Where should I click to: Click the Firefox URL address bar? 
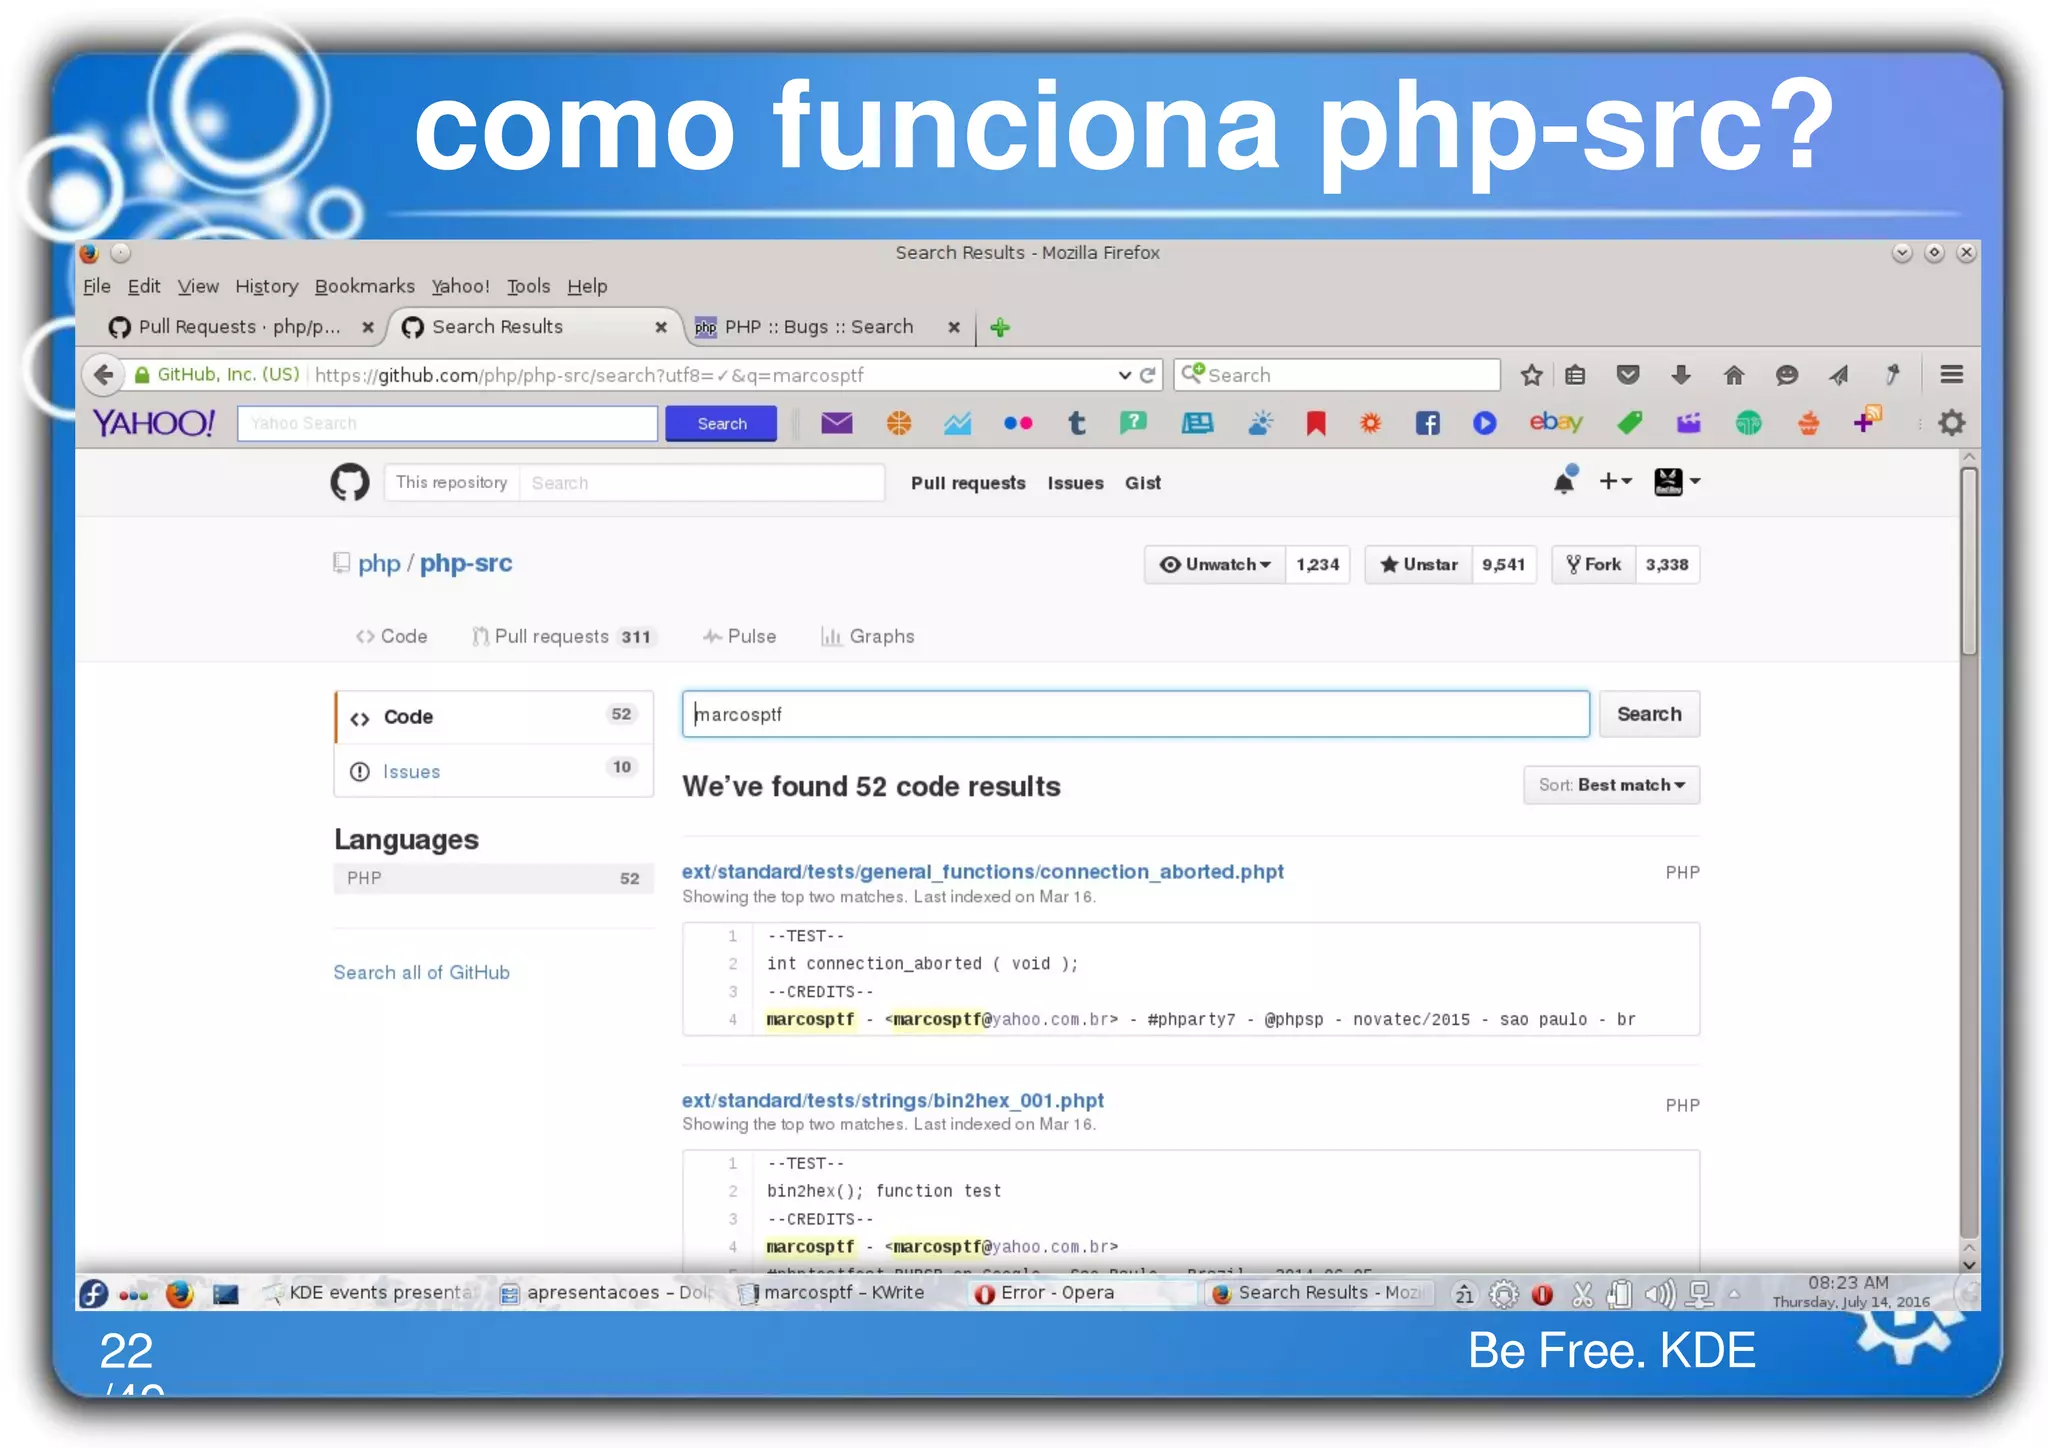[710, 375]
